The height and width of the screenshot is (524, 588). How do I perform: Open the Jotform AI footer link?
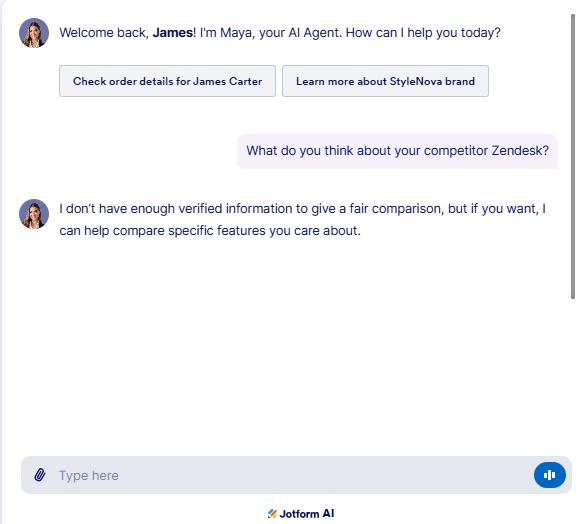point(301,513)
